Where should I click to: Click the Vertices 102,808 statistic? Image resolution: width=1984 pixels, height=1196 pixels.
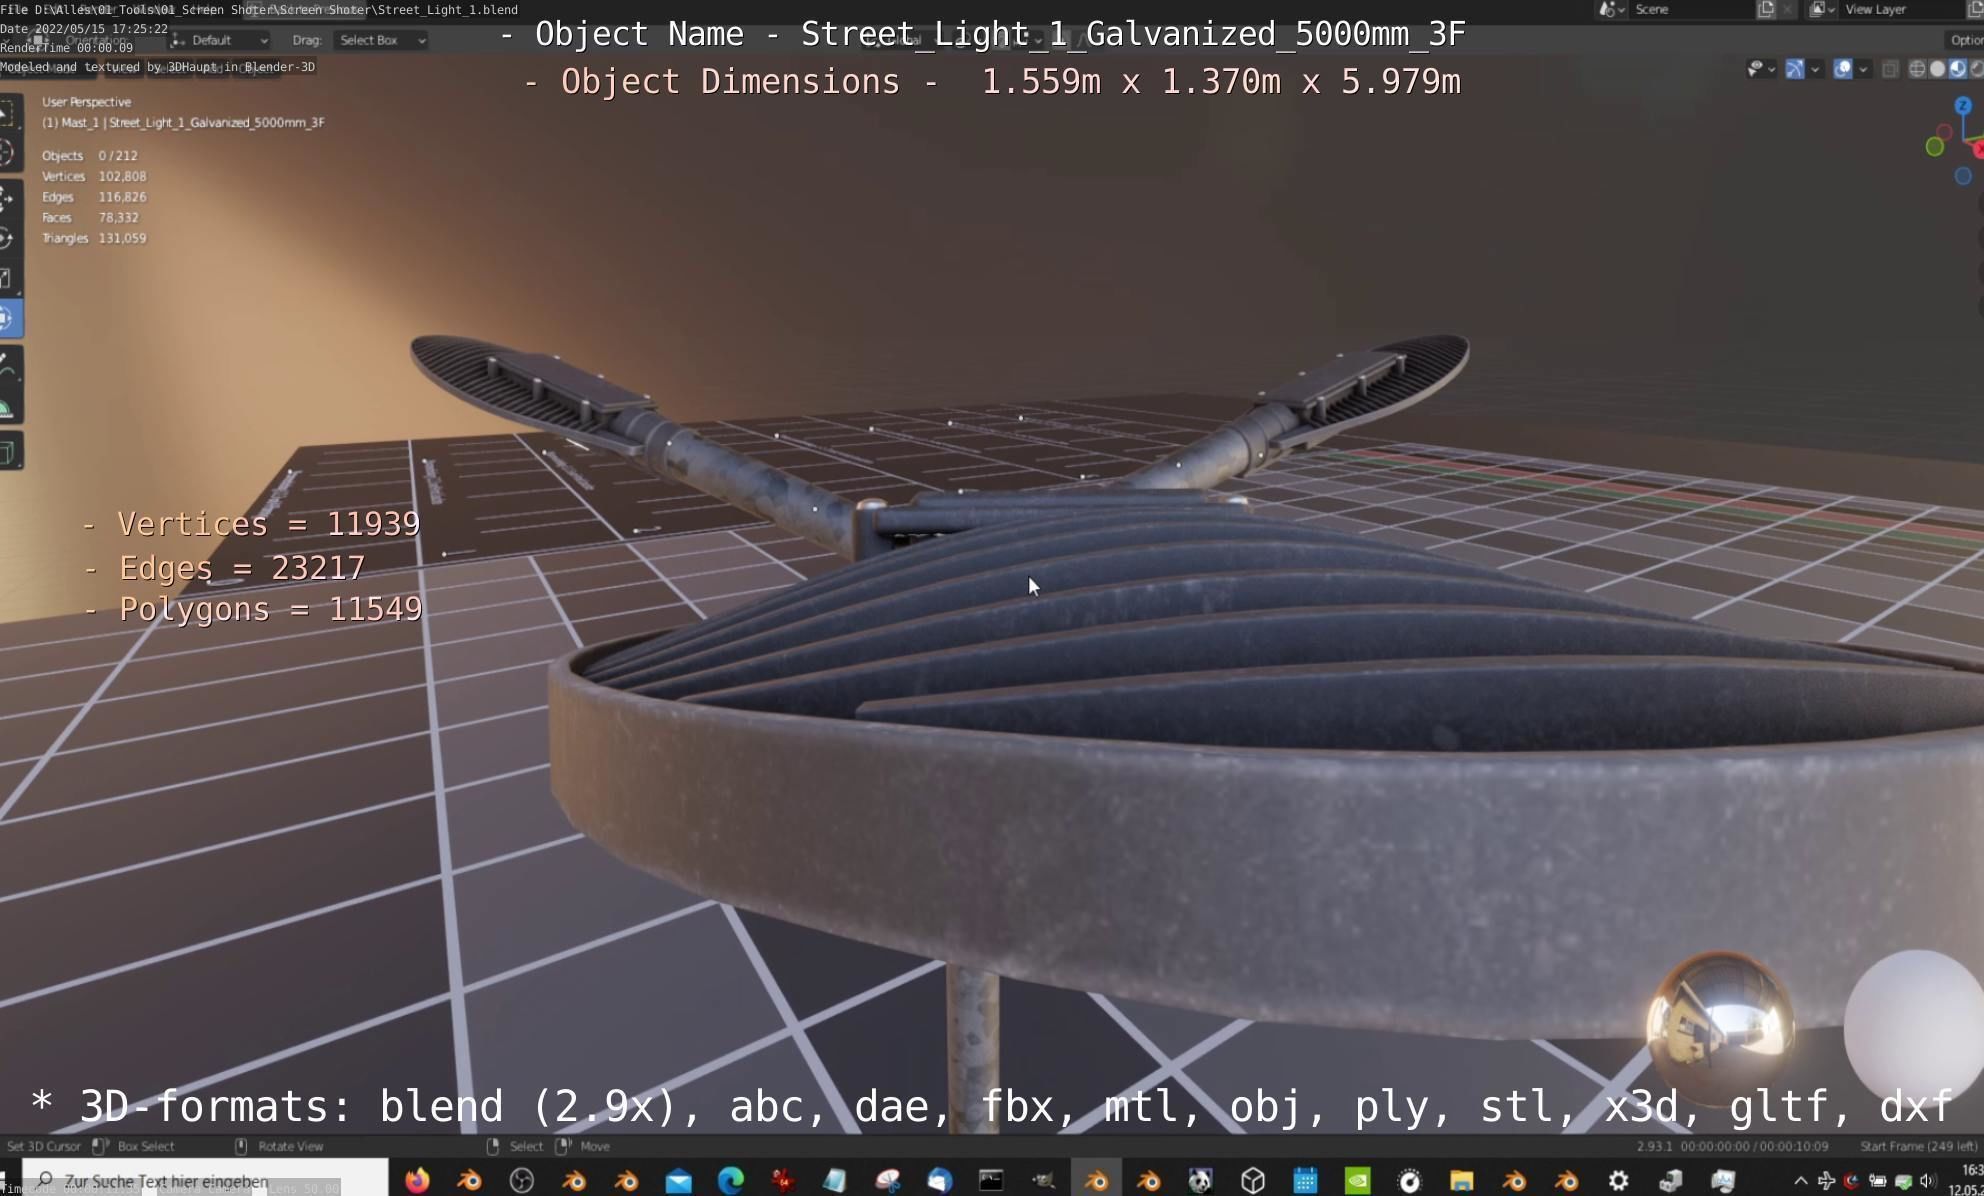94,176
